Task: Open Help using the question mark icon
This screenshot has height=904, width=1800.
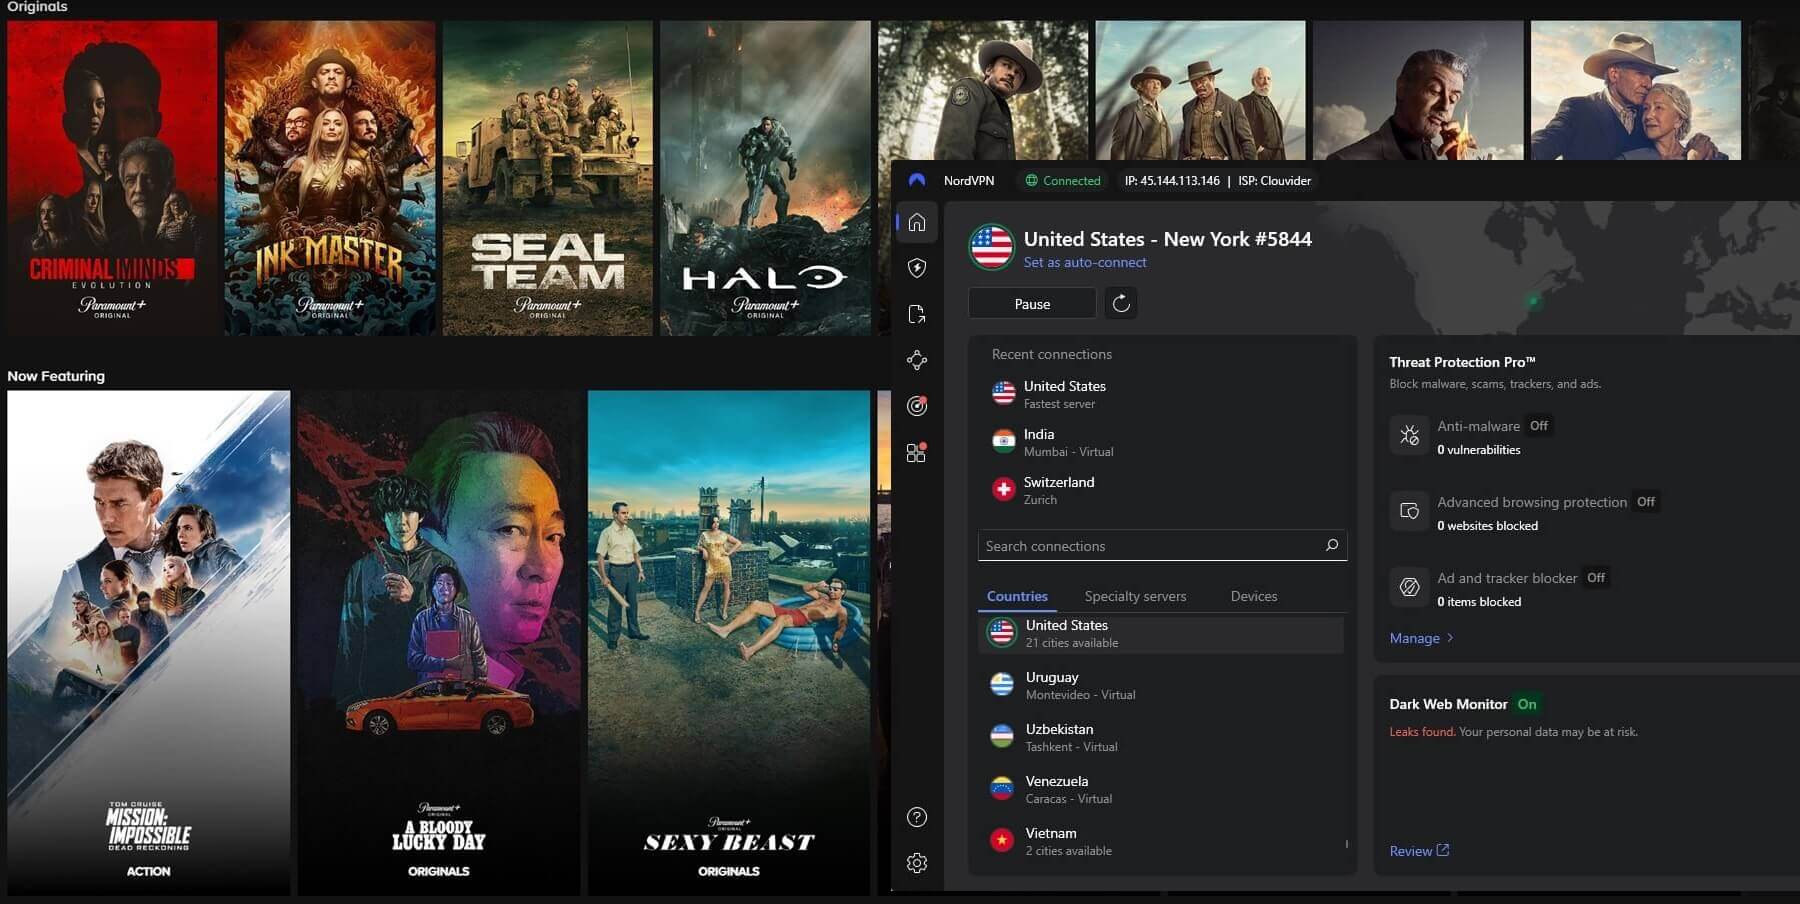Action: point(917,817)
